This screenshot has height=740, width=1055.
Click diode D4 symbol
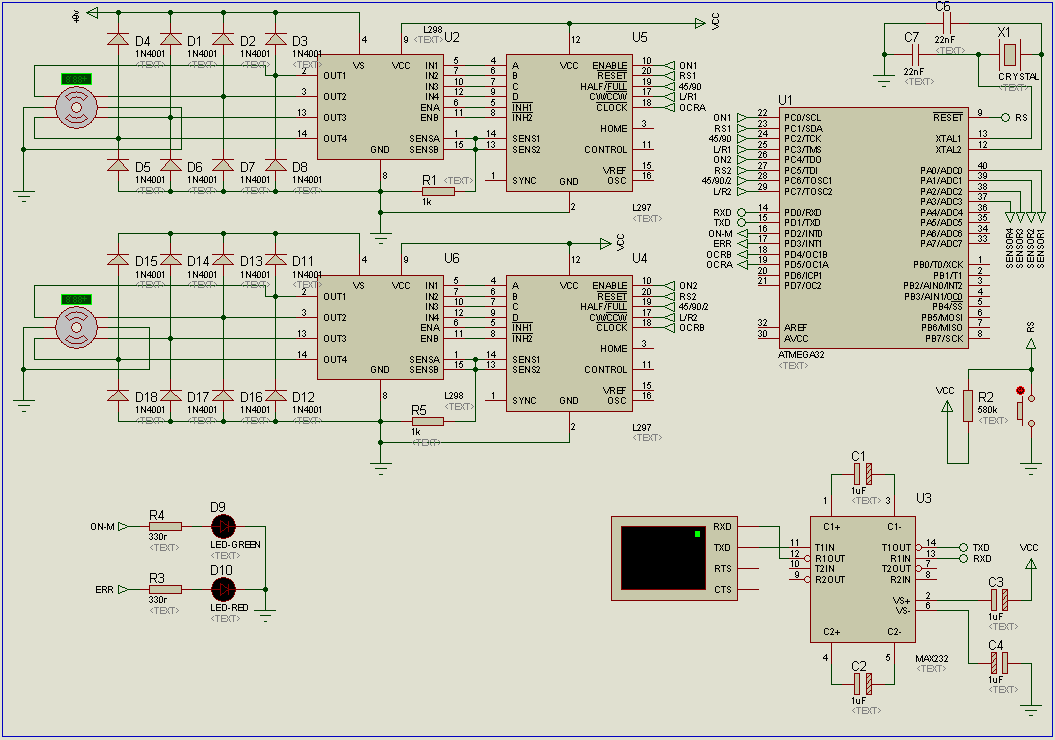click(118, 39)
